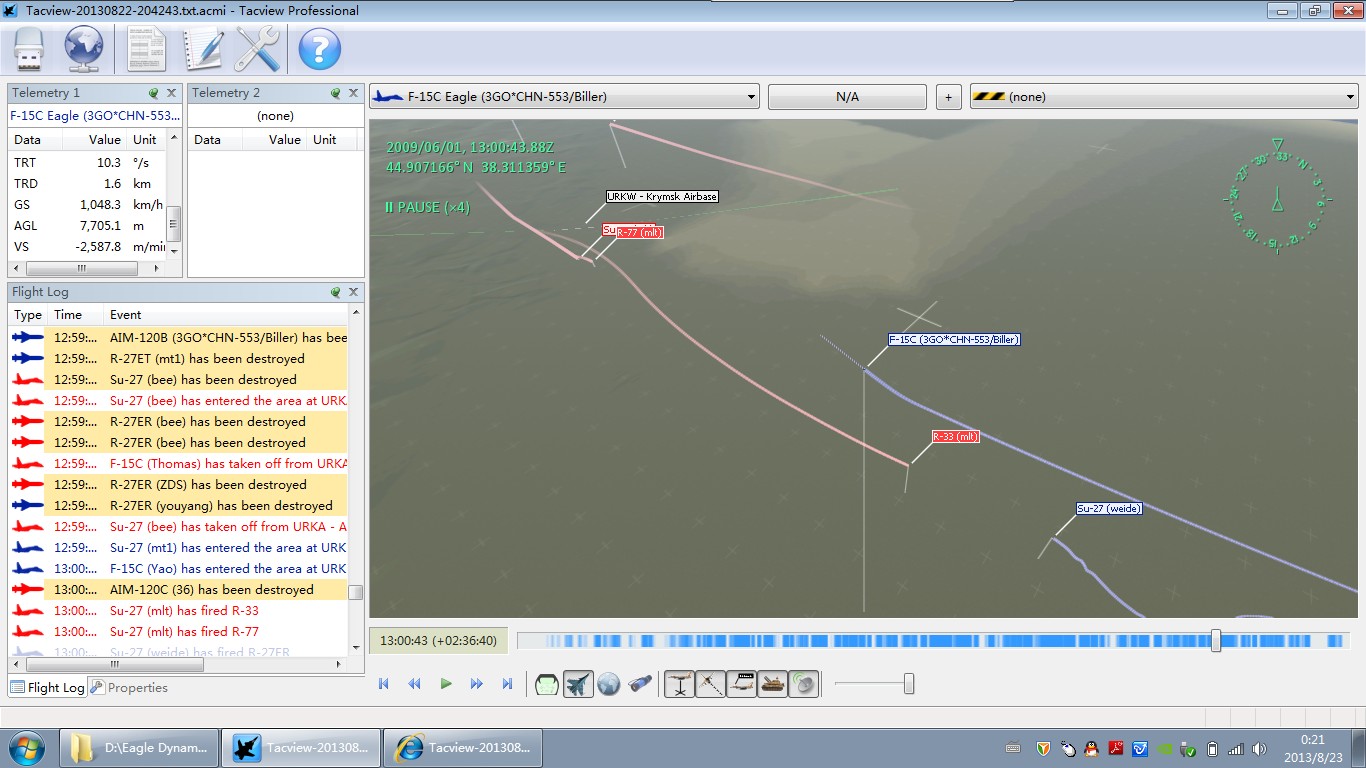Click the R-33 (mlt) missile label
Screen dimensions: 1366x768
tap(955, 437)
